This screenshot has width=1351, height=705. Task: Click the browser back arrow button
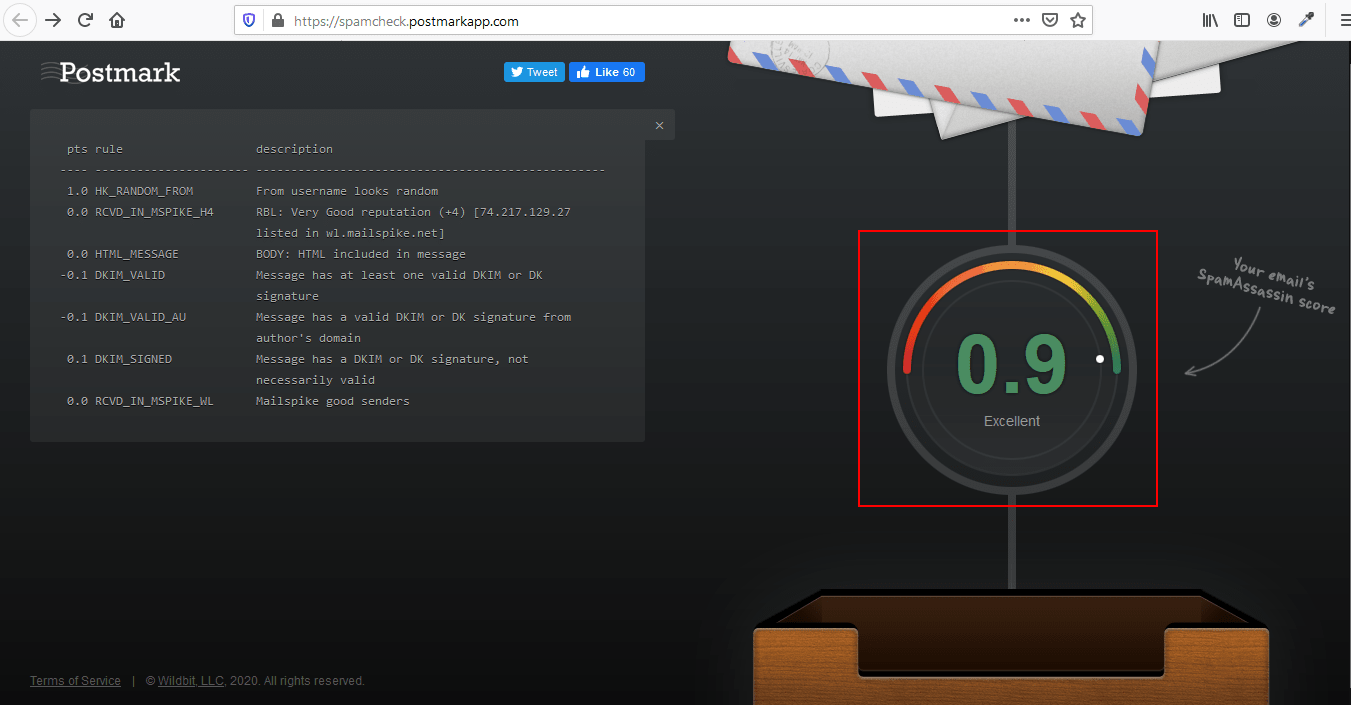tap(20, 20)
